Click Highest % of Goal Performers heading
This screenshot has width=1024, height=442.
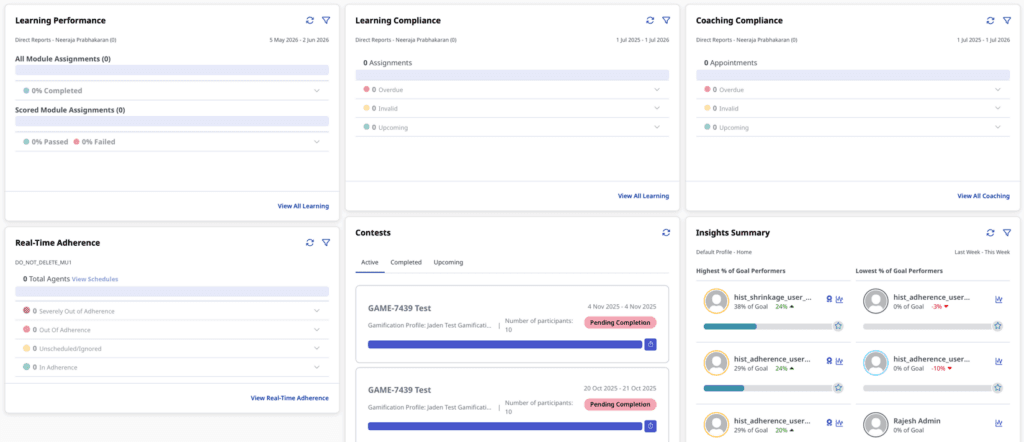click(x=741, y=270)
